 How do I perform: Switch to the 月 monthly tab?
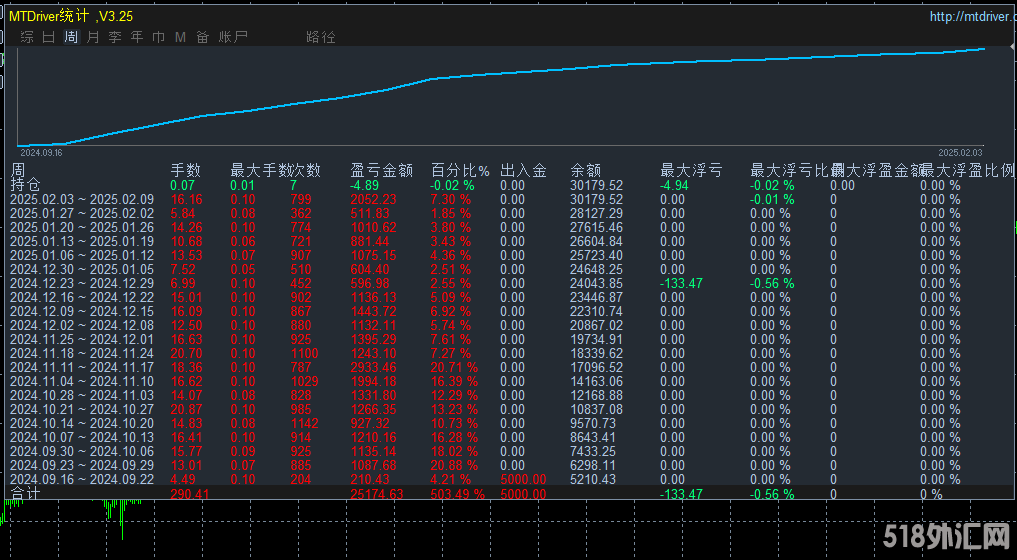[x=93, y=37]
